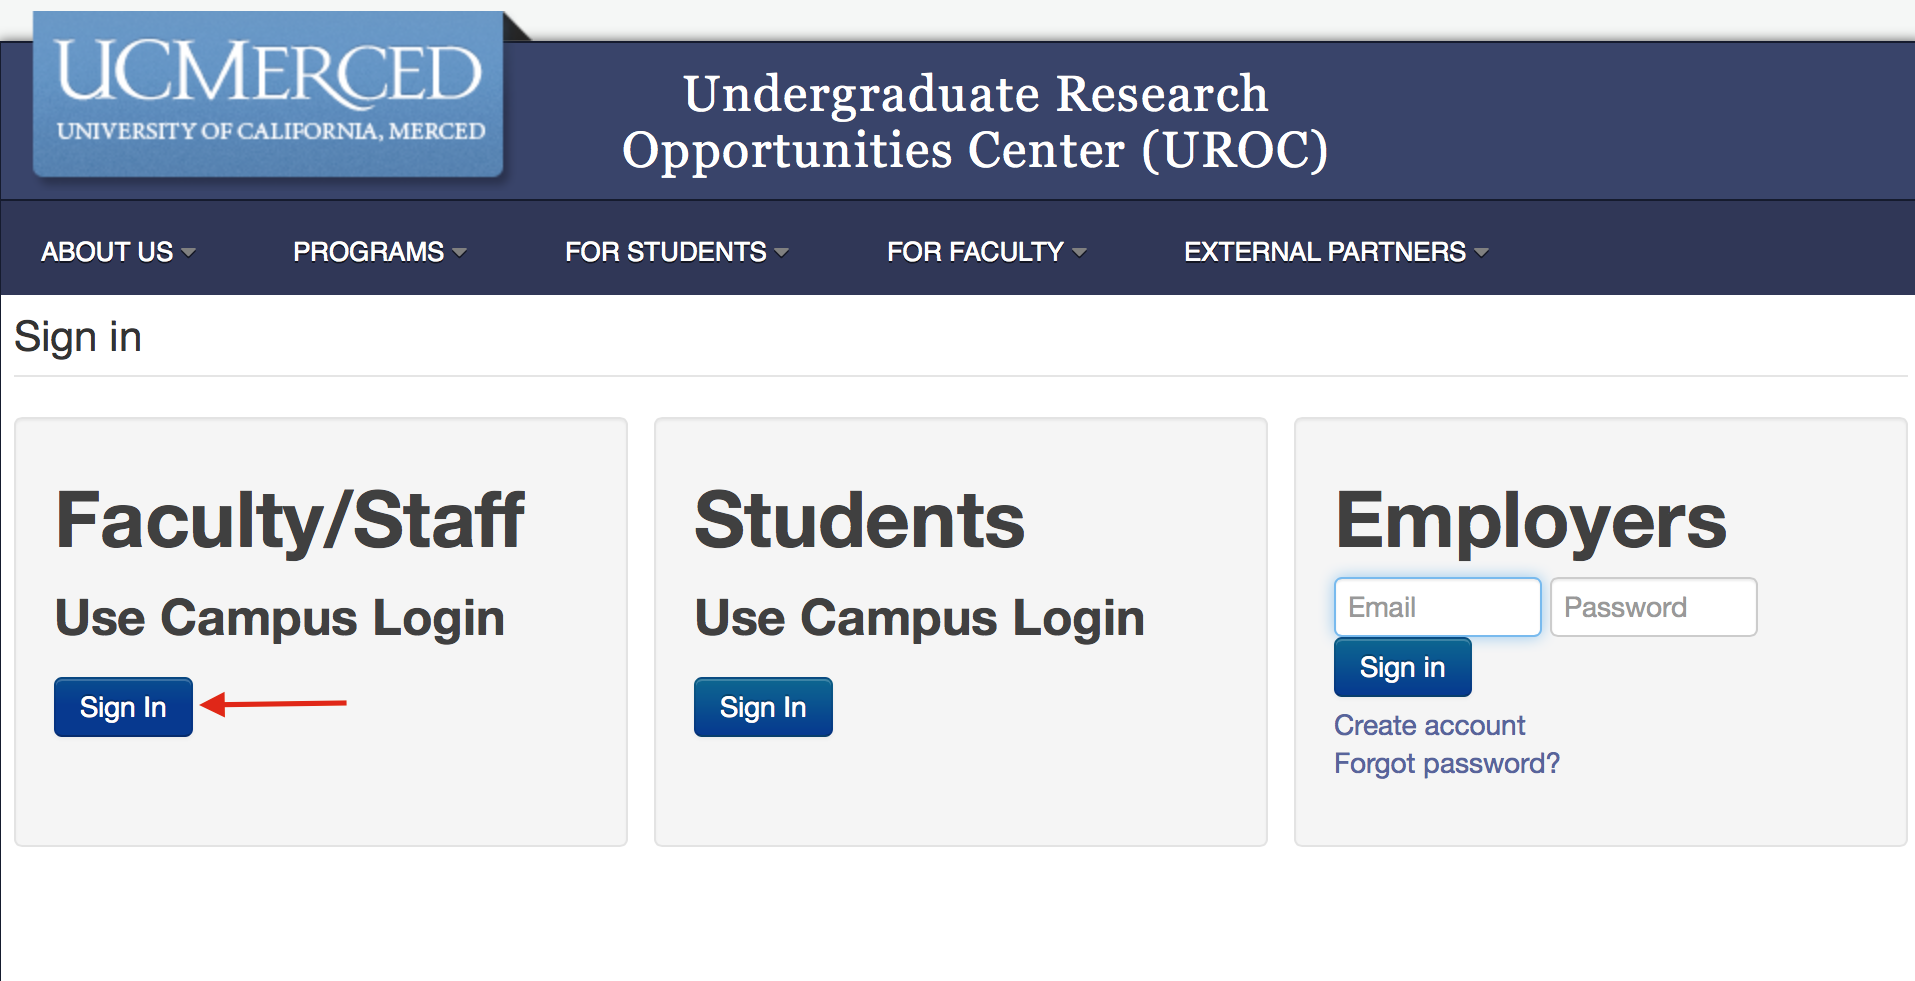
Task: Open the About Us menu
Action: (x=107, y=252)
